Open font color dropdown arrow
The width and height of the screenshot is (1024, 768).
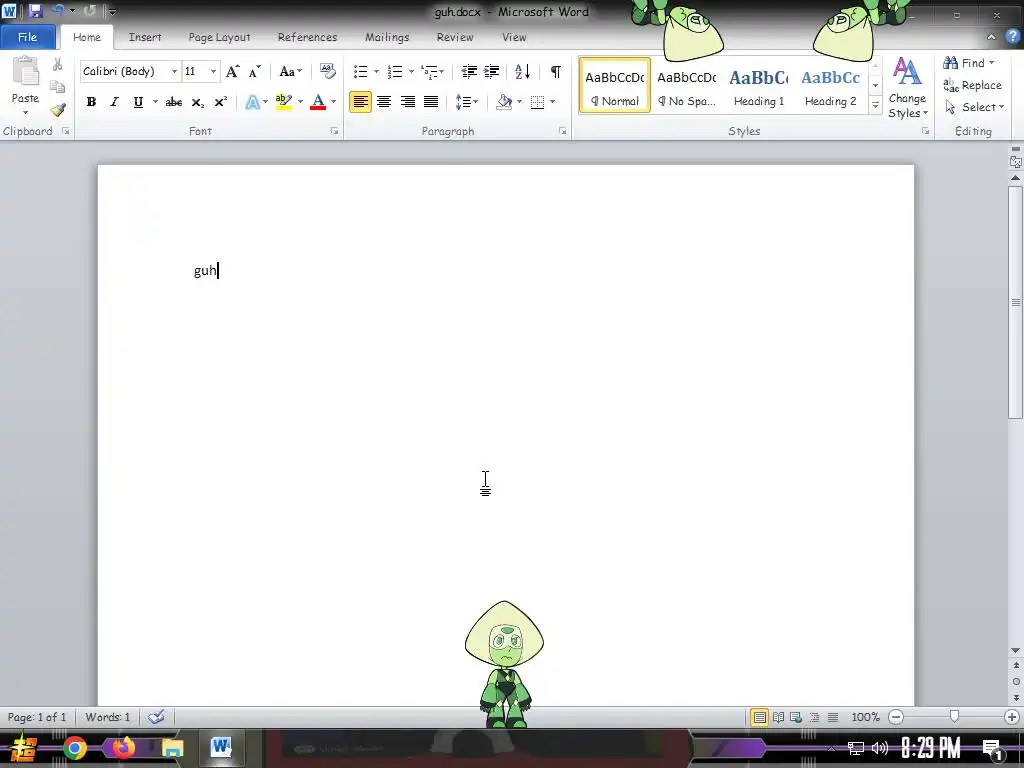pos(334,102)
